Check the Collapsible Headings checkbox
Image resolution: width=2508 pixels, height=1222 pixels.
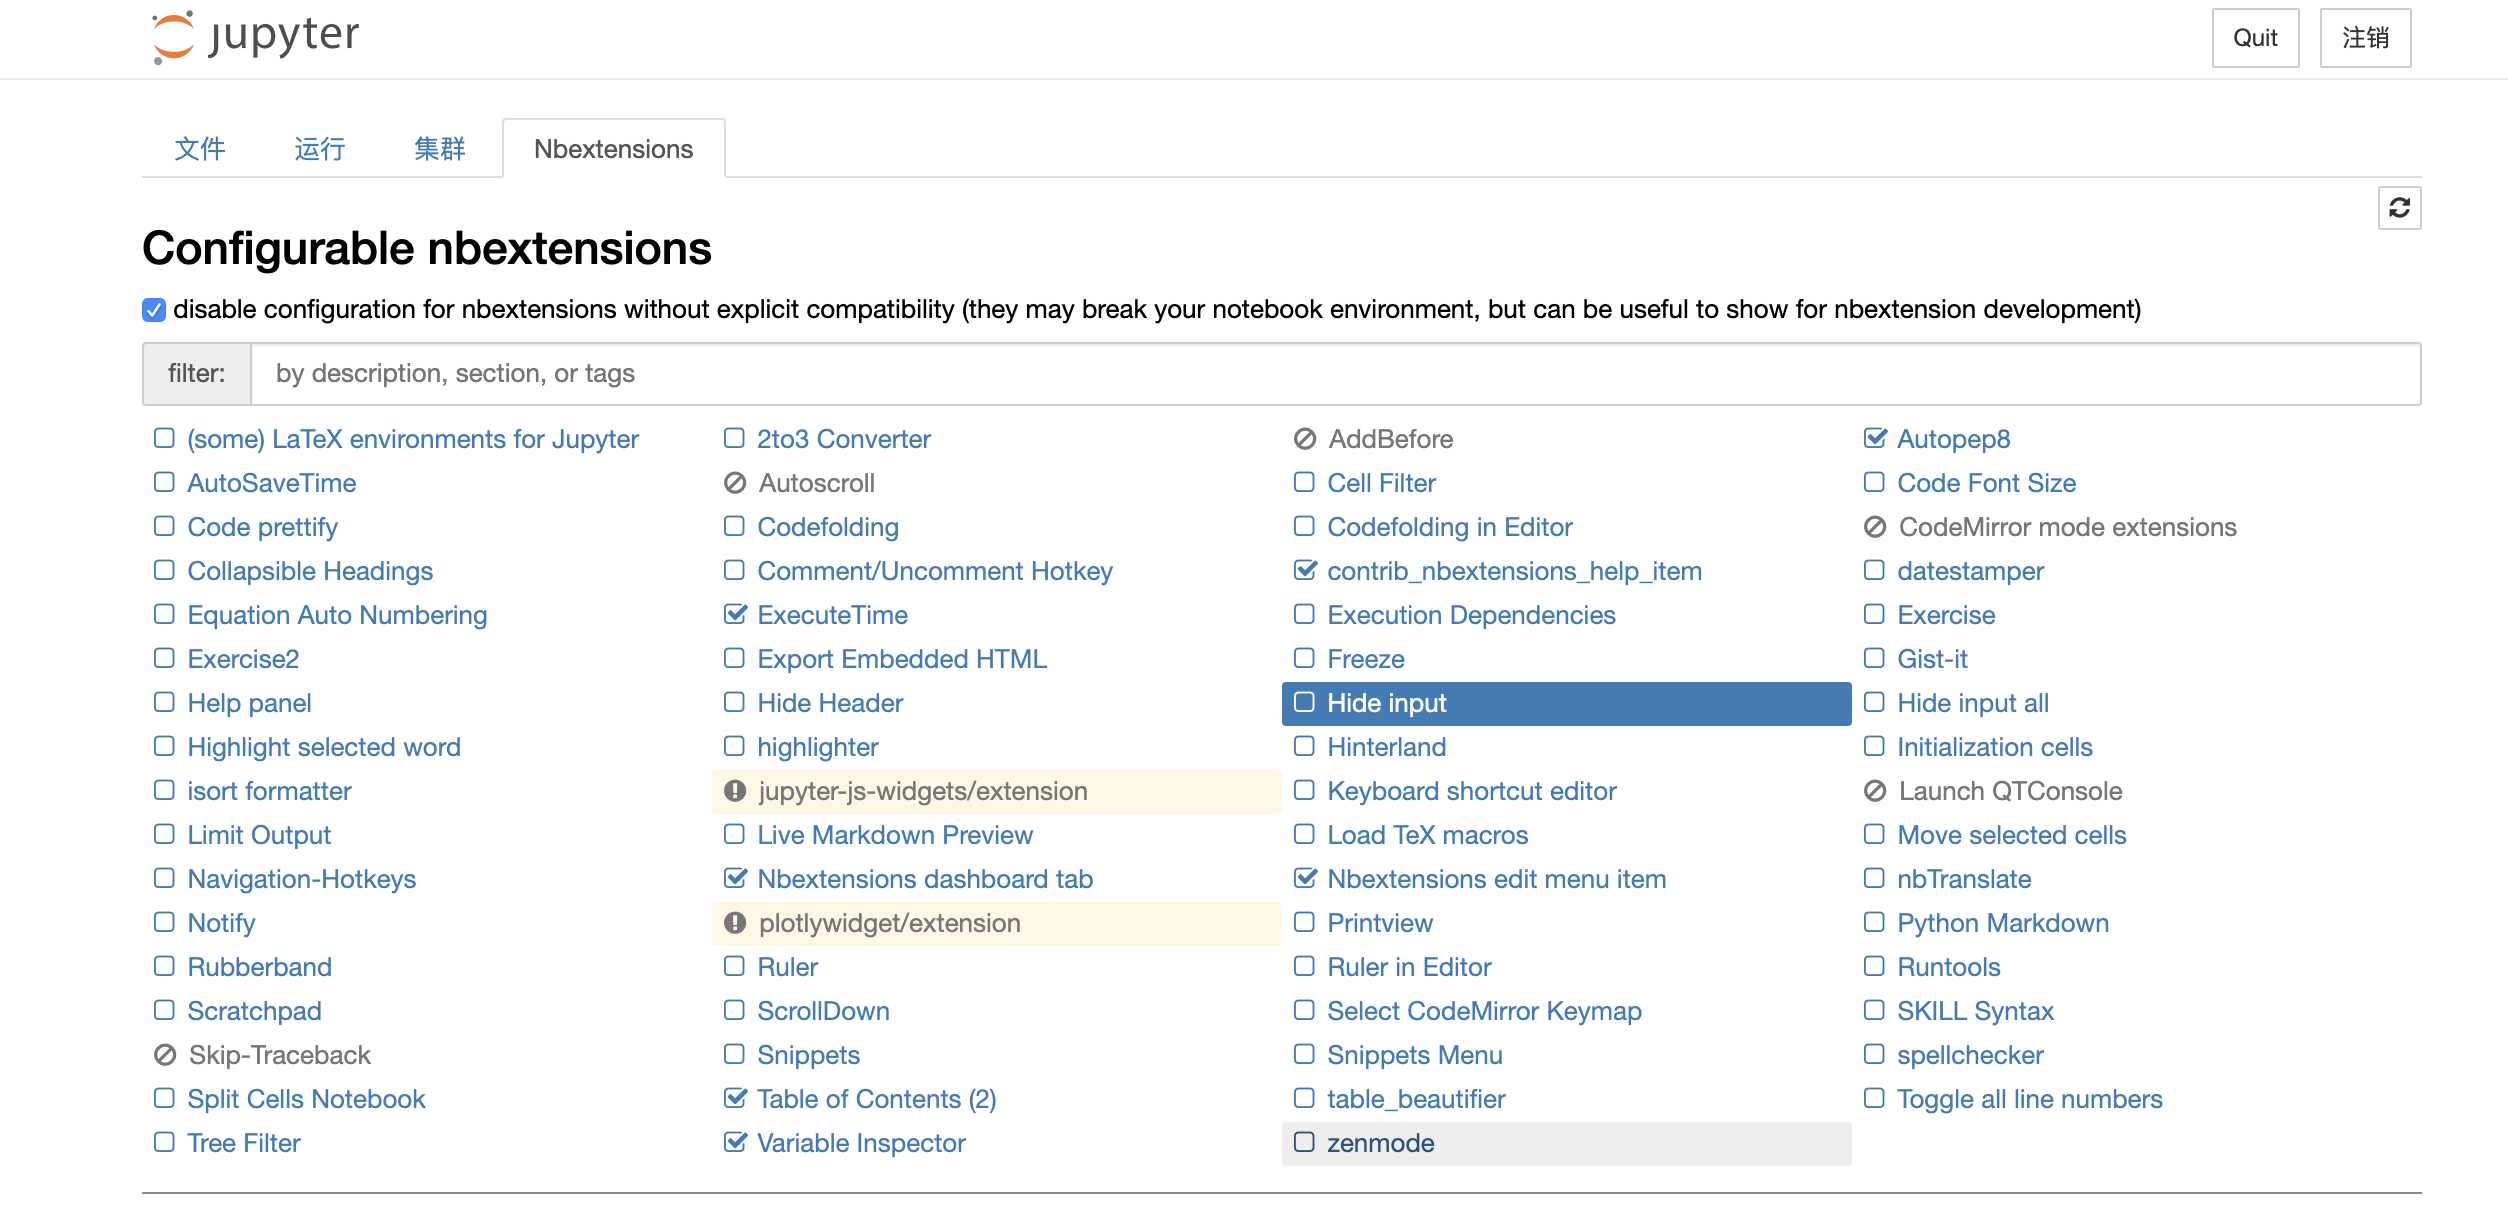[164, 570]
